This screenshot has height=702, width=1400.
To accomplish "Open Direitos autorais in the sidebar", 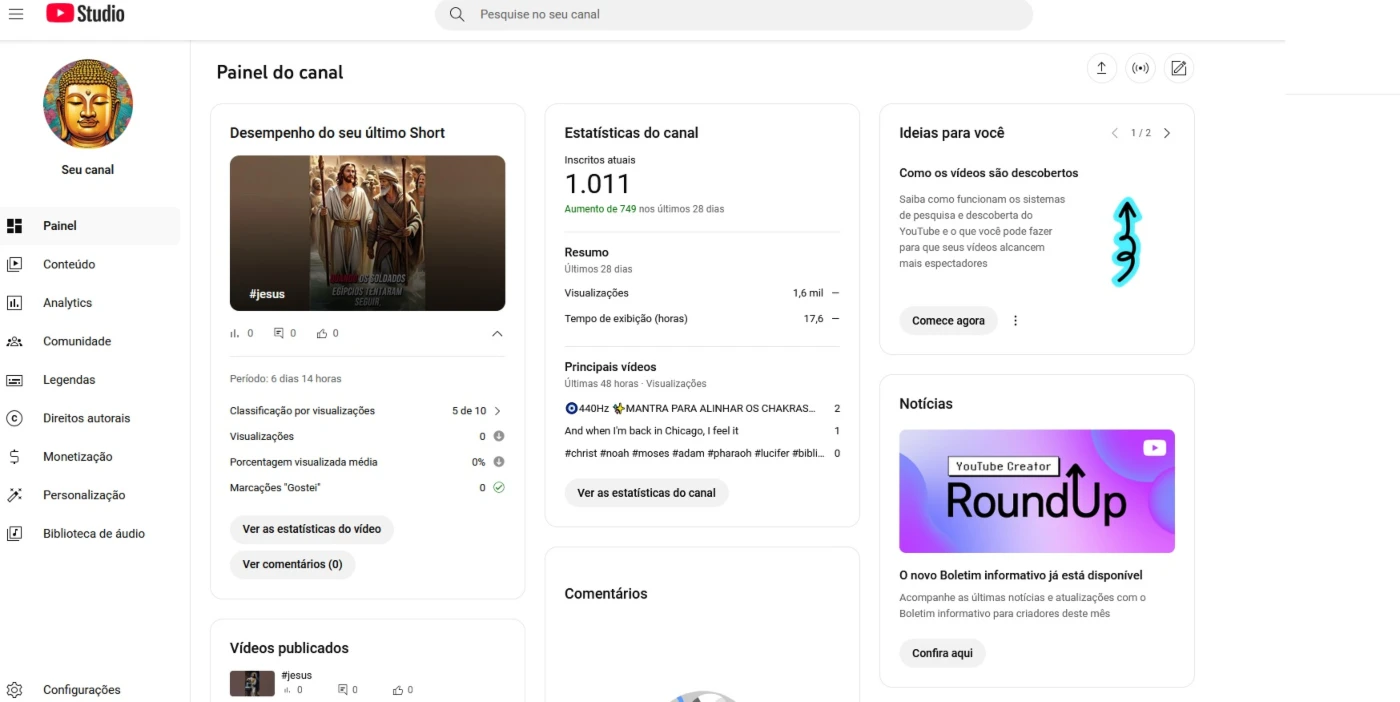I will click(x=90, y=418).
